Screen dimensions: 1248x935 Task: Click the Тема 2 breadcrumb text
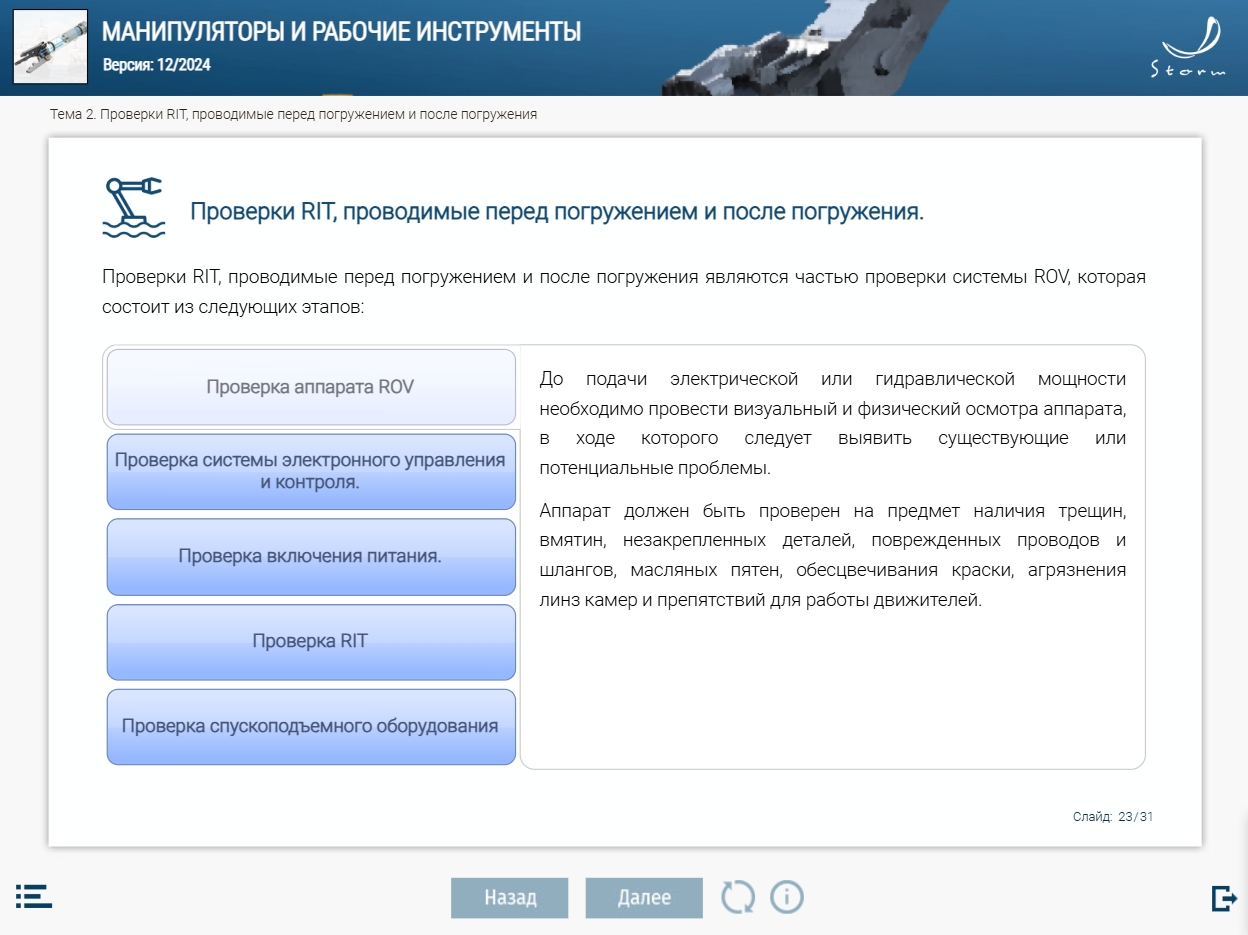[x=293, y=114]
